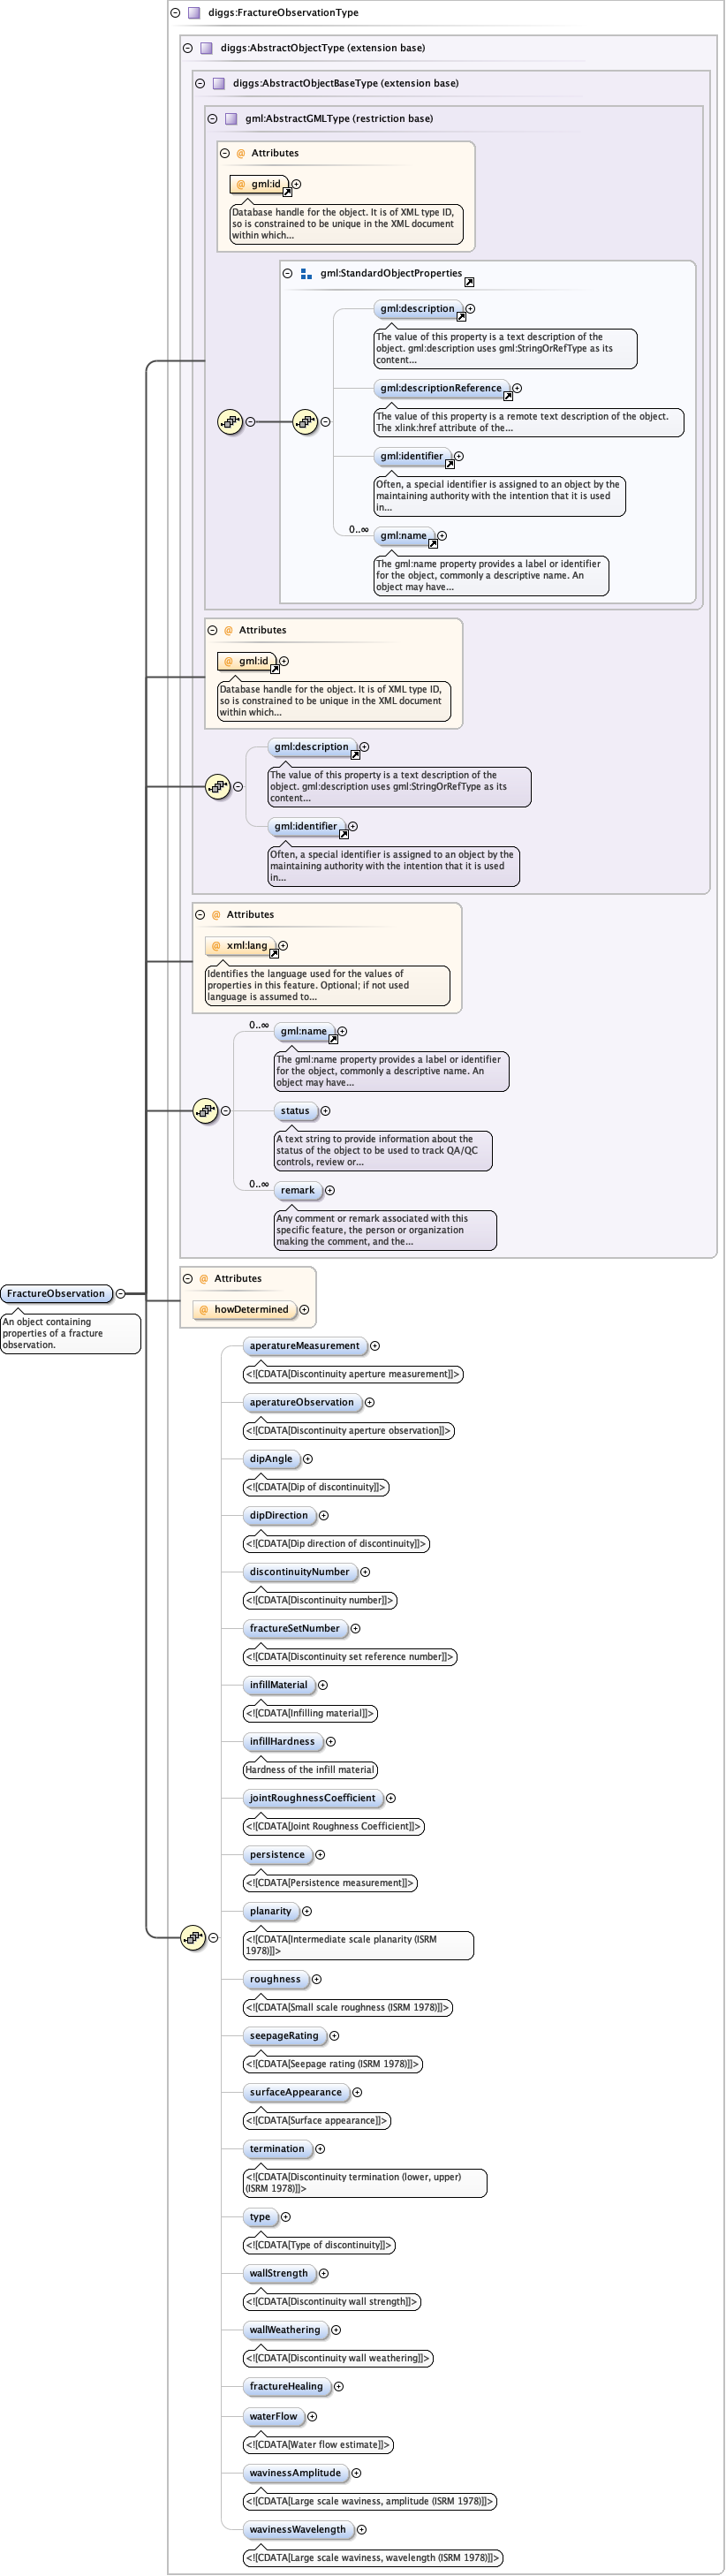Click the gml:StandardObjectProperties group icon
This screenshot has width=726, height=2576.
[x=306, y=273]
